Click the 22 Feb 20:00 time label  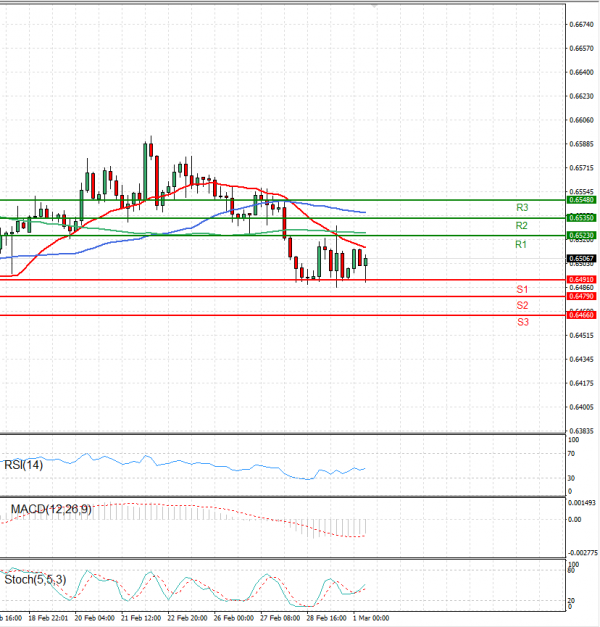point(187,618)
